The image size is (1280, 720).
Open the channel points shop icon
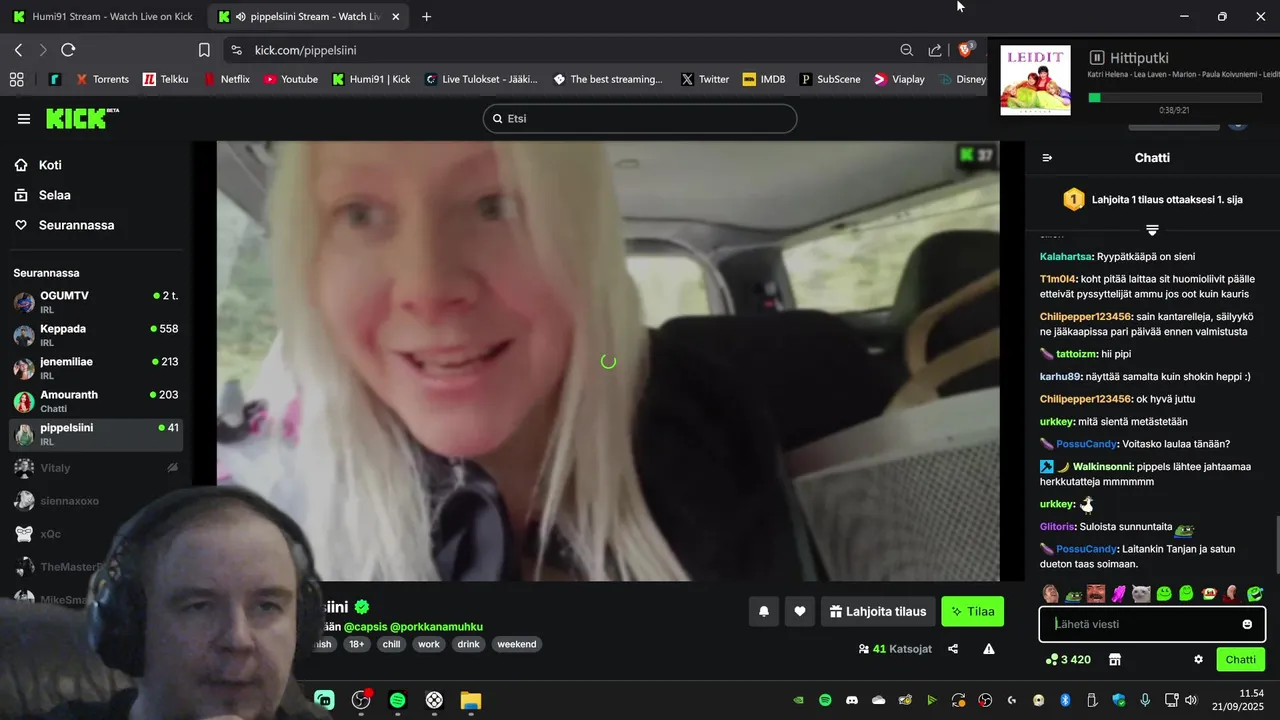click(1115, 660)
